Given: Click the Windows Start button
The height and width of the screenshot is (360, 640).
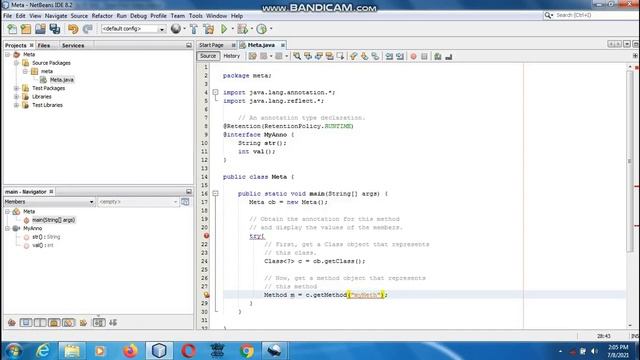Looking at the screenshot, I should [14, 351].
